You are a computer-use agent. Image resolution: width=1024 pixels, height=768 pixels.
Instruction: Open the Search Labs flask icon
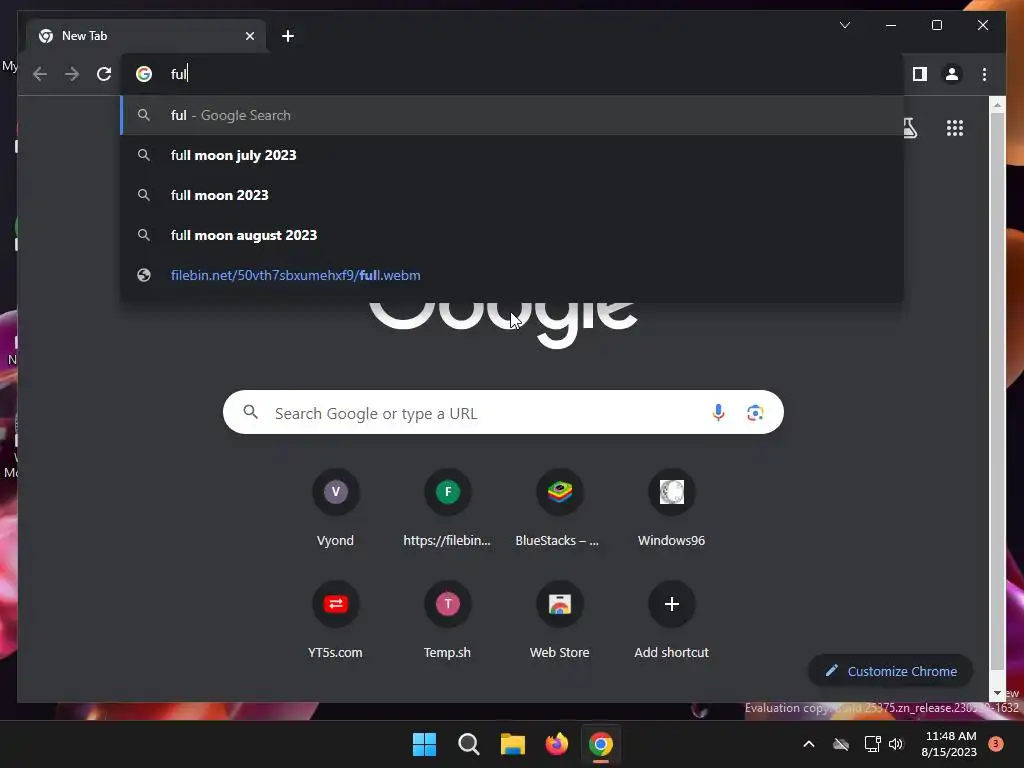[x=910, y=128]
